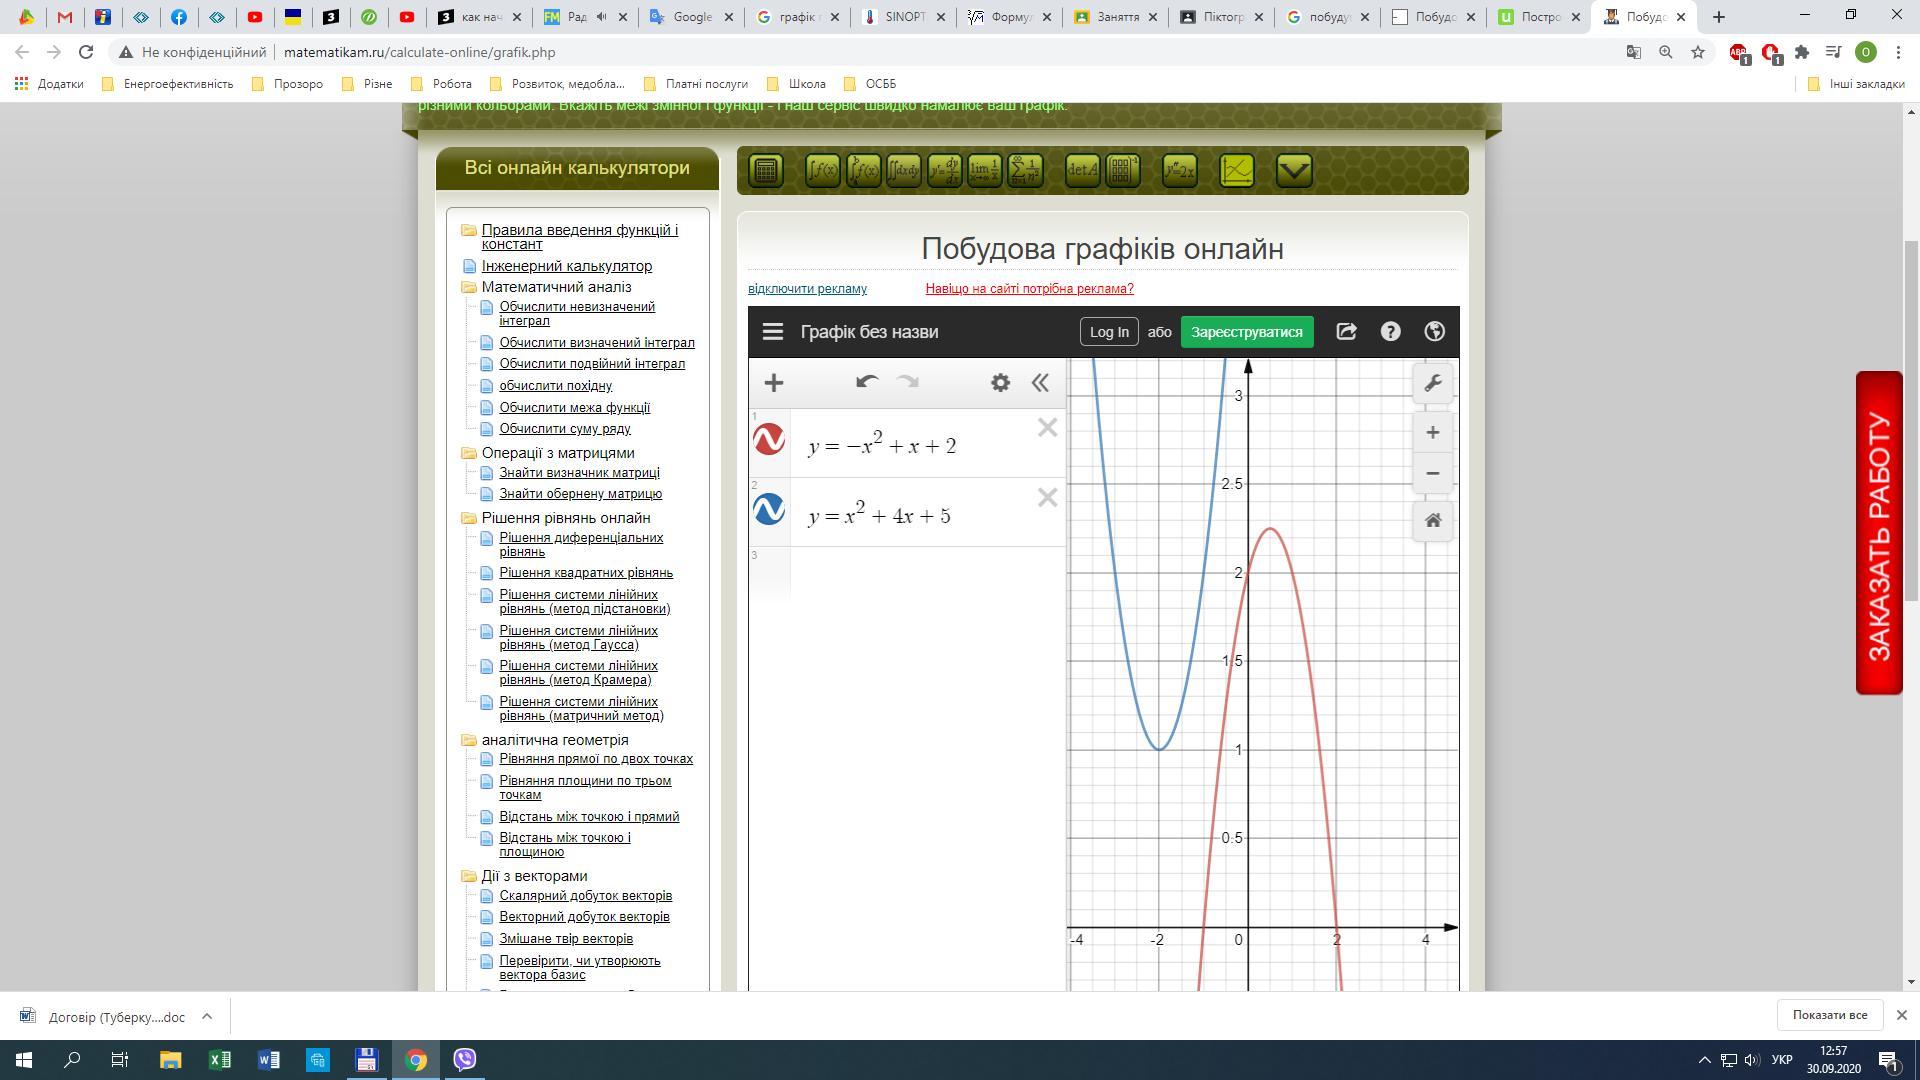Click the Log In button
The image size is (1920, 1080).
[x=1108, y=332]
